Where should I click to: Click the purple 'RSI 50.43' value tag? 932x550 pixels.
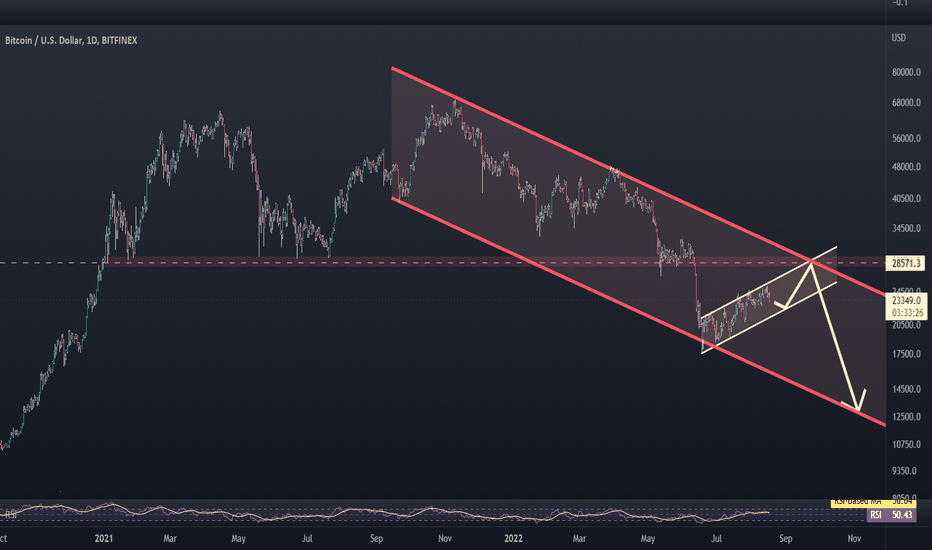point(890,515)
